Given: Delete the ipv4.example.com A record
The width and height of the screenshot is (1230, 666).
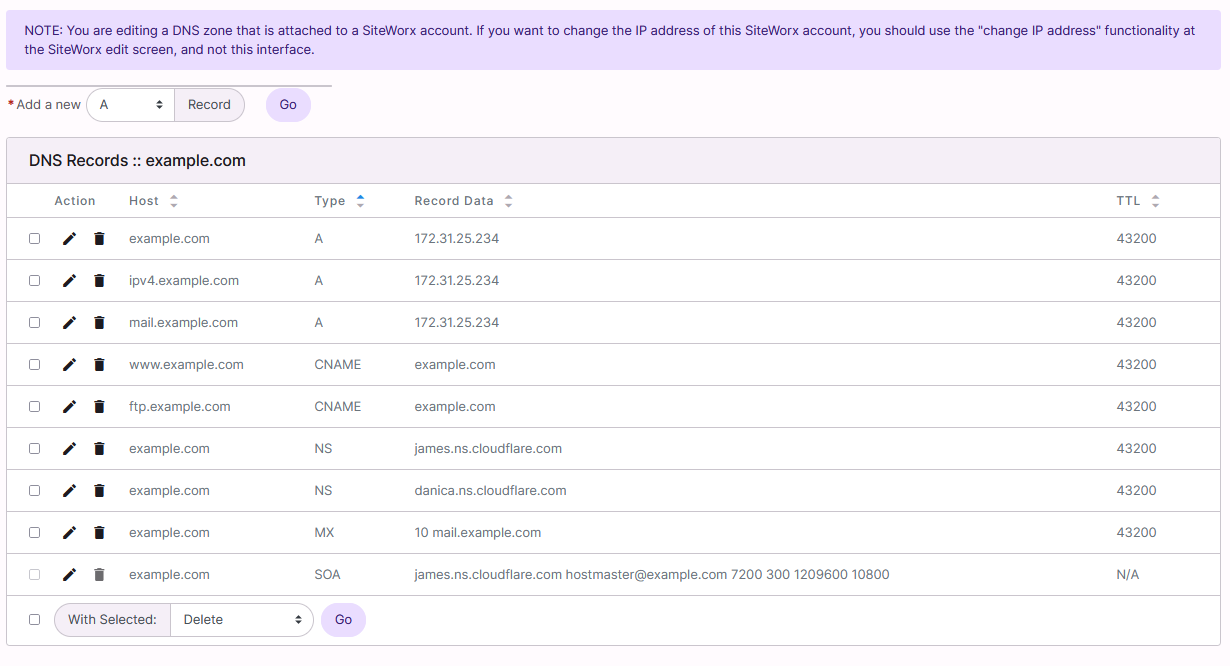Looking at the screenshot, I should point(98,280).
